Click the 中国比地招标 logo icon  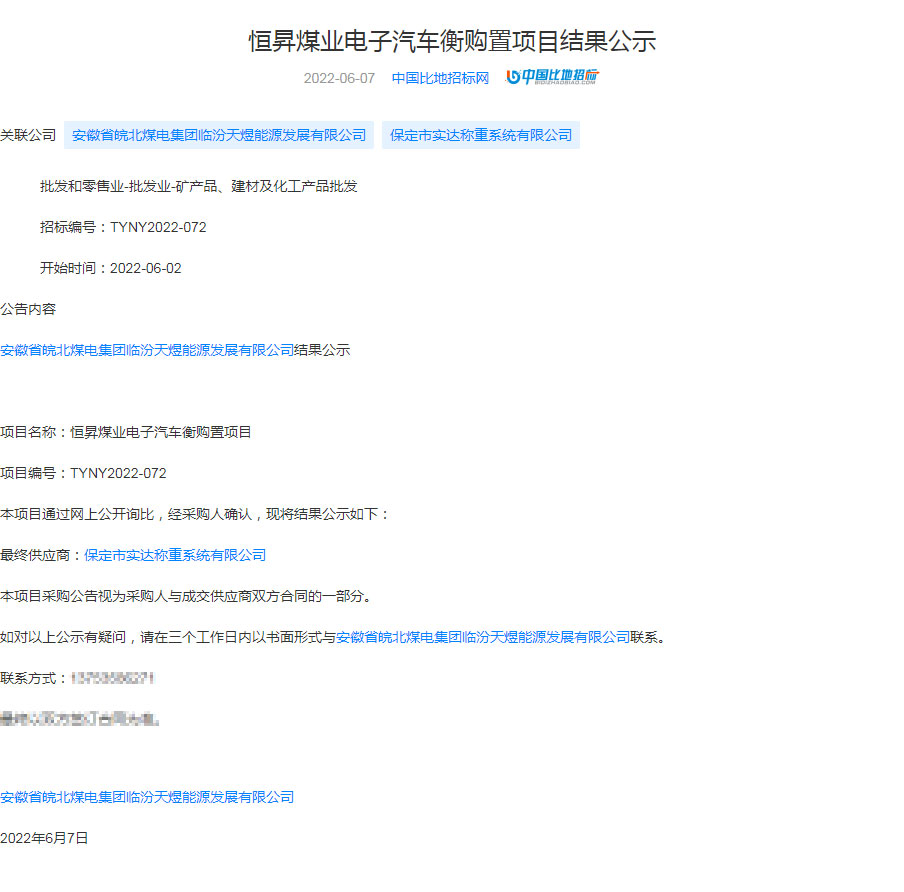click(553, 78)
